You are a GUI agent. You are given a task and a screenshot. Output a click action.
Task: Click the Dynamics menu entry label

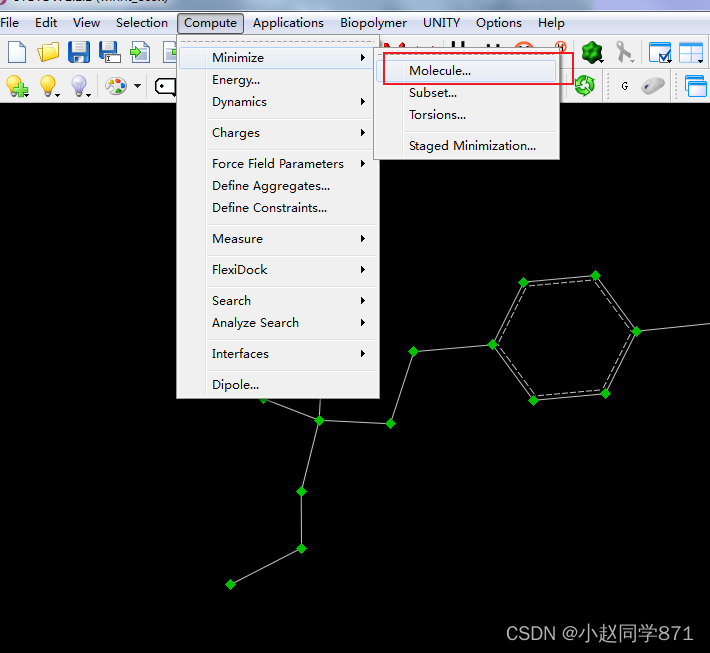tap(239, 101)
